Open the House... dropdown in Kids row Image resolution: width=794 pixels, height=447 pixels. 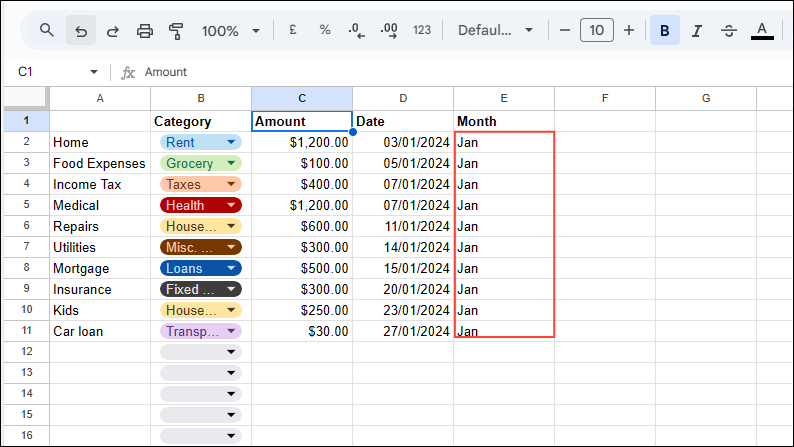pos(231,310)
